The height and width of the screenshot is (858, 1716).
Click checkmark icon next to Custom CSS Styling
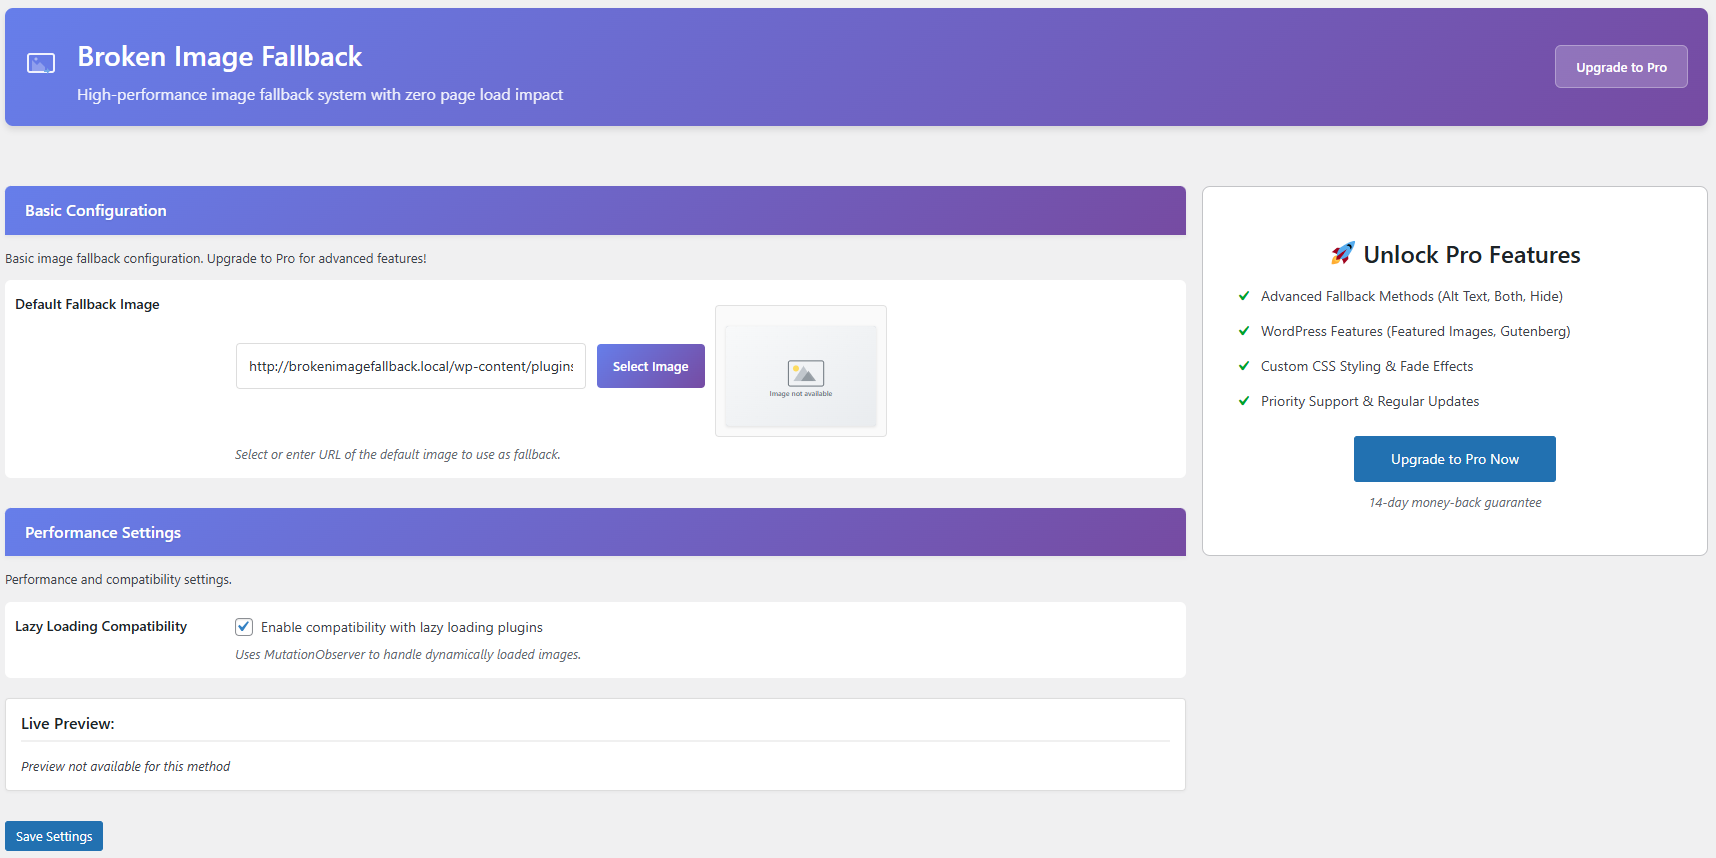pos(1244,366)
